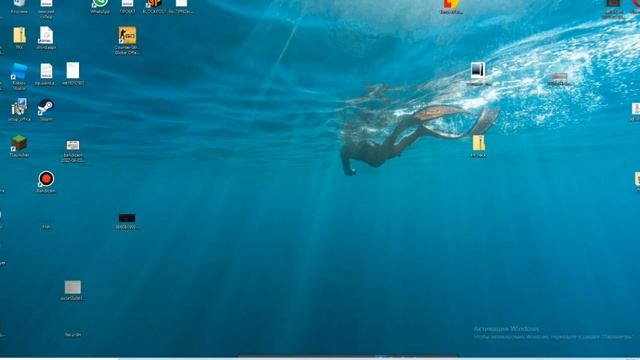The height and width of the screenshot is (360, 640).
Task: Select the bandicam video file thumbnail
Action: pos(73,151)
